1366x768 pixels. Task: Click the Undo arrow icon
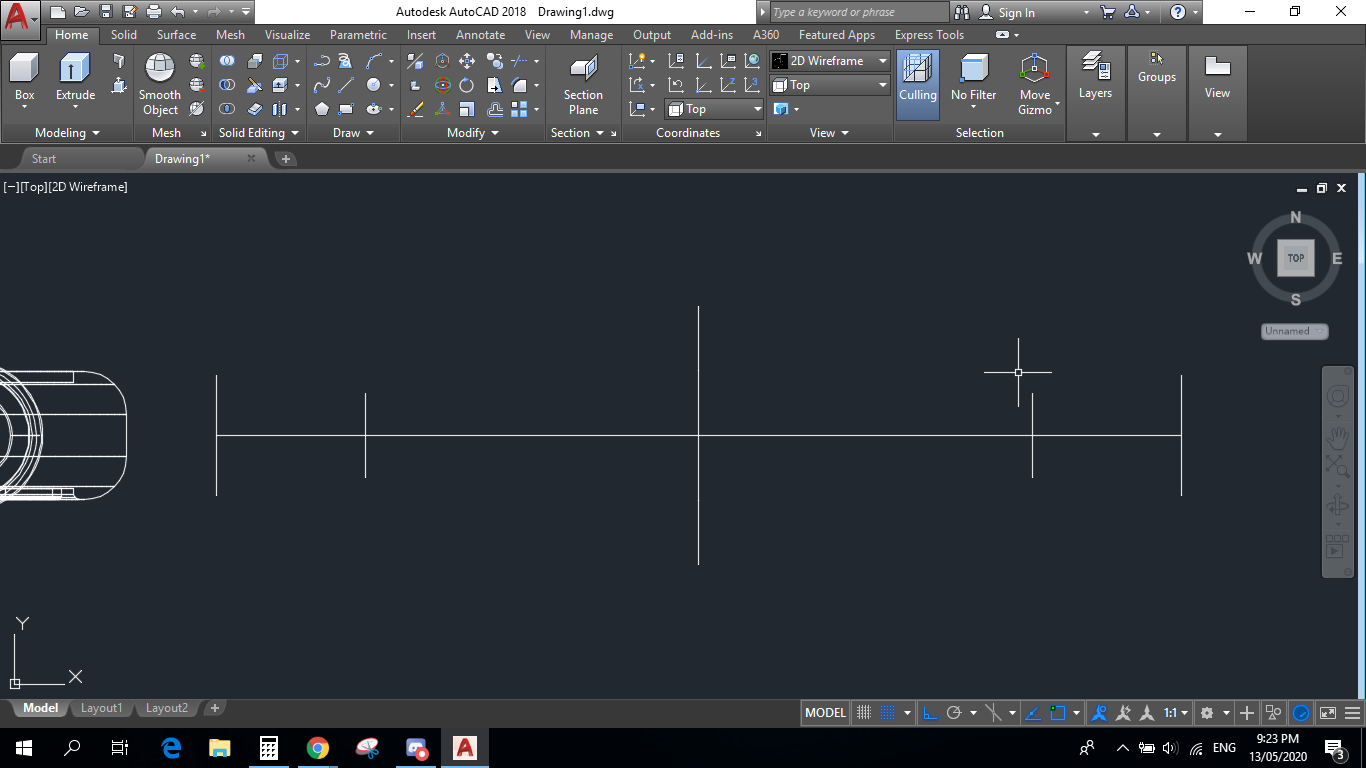pos(178,12)
